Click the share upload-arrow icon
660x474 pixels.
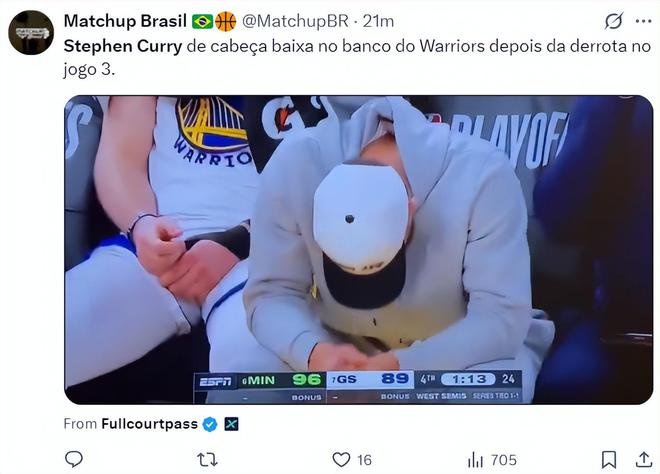tap(641, 459)
